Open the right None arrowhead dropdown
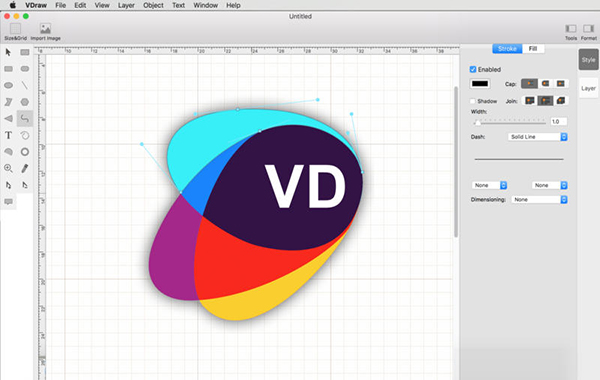Image resolution: width=600 pixels, height=380 pixels. 549,185
